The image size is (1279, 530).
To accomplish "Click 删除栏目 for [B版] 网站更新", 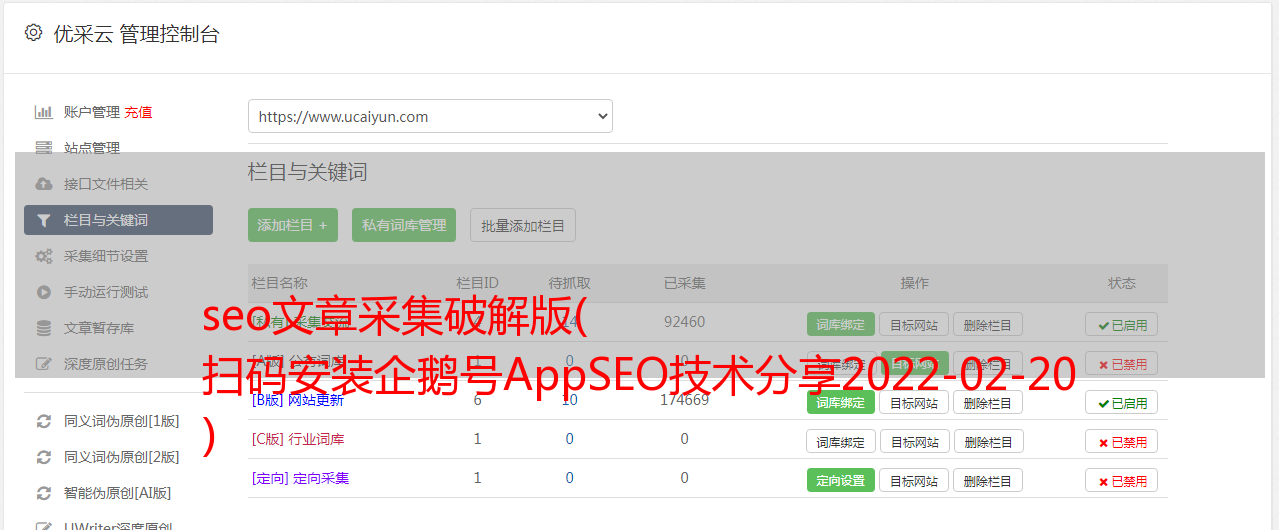I will (987, 402).
